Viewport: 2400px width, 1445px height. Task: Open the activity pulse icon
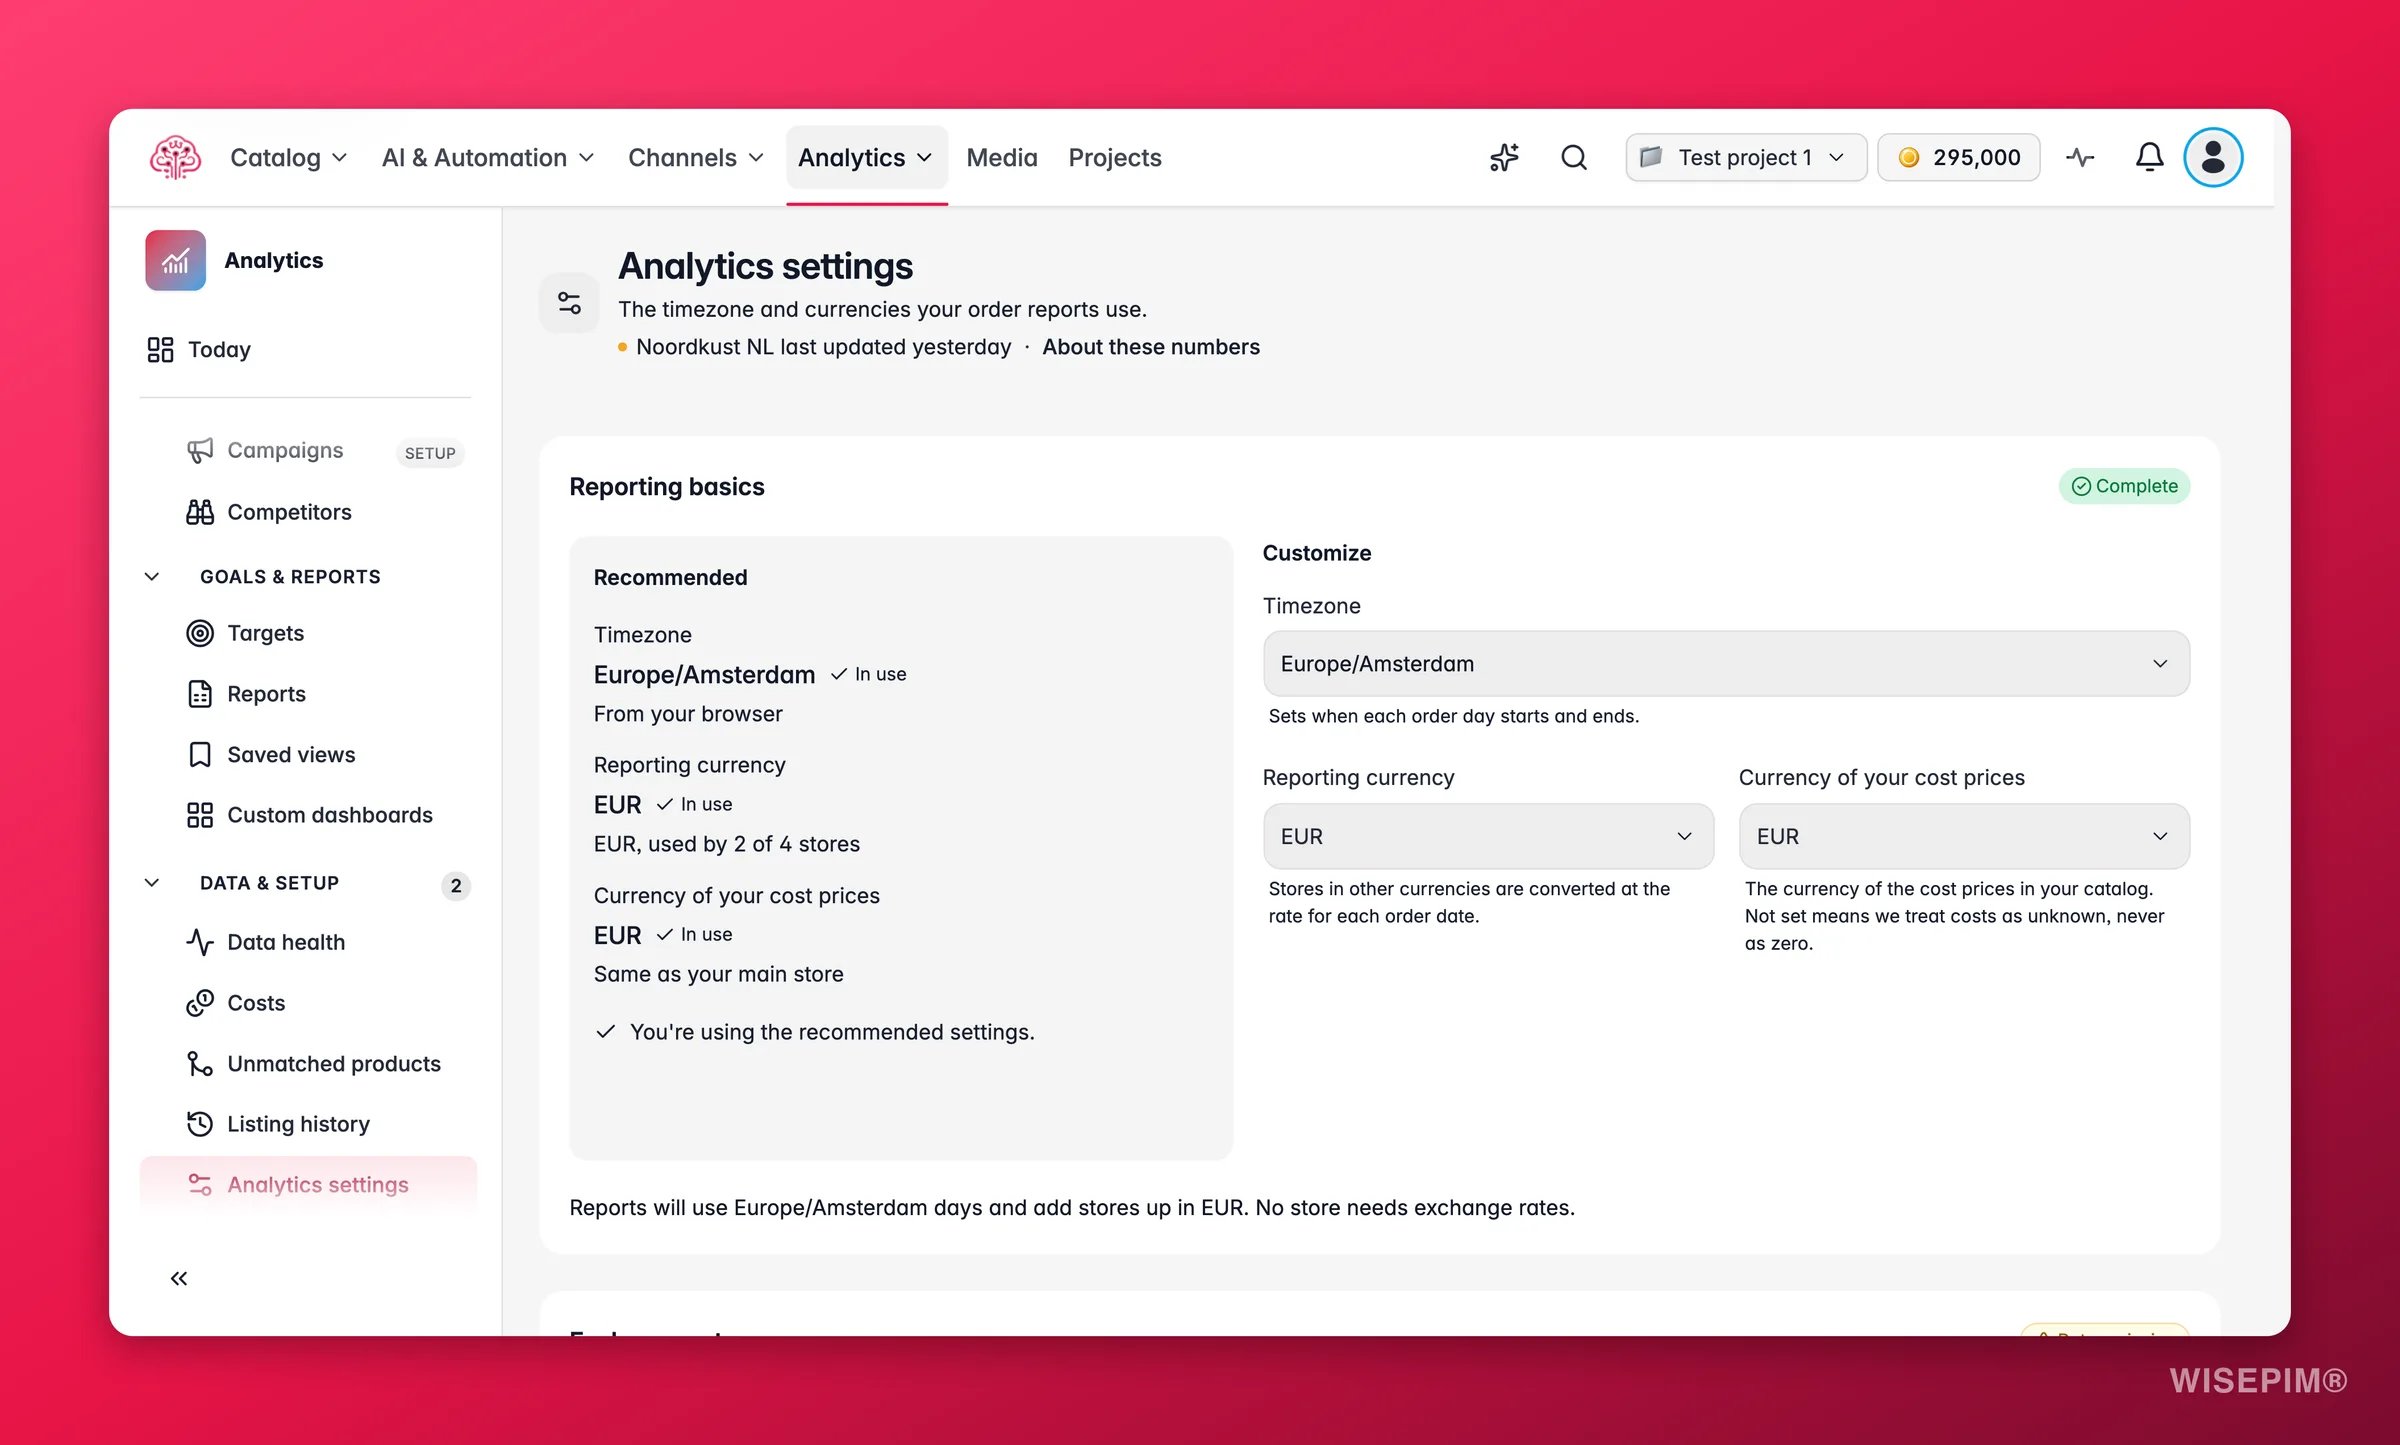coord(2080,157)
